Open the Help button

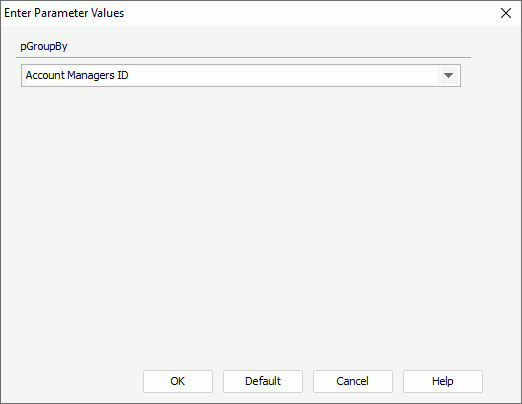pos(443,381)
